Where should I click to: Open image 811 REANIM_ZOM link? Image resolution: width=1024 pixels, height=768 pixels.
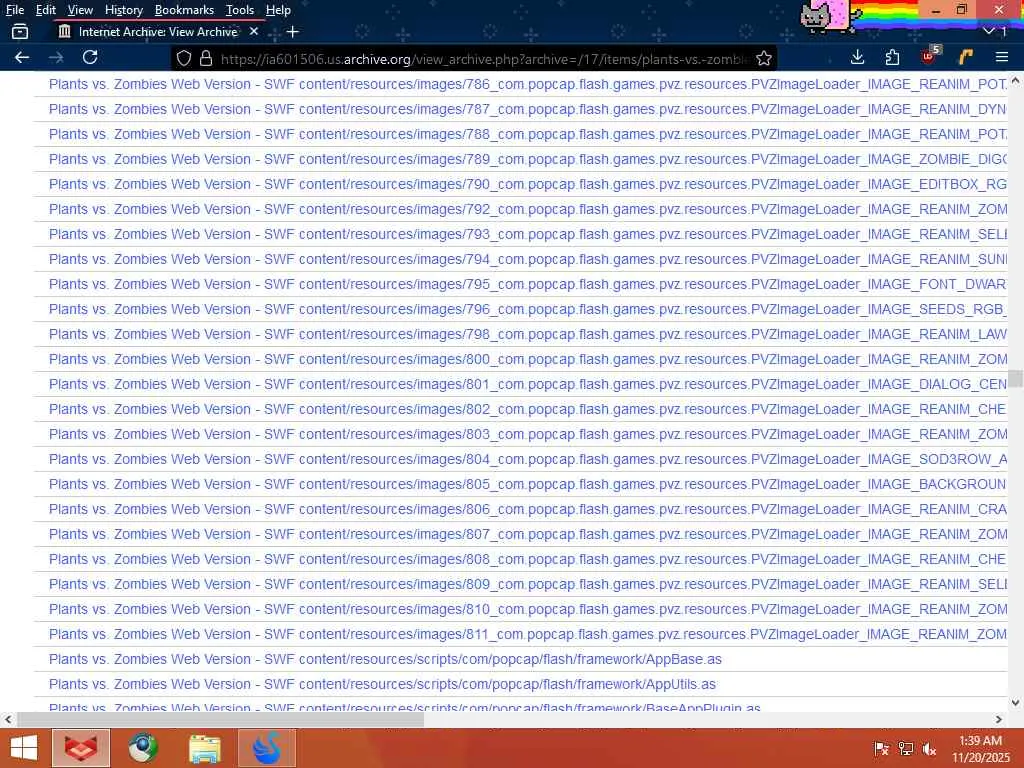(x=528, y=634)
